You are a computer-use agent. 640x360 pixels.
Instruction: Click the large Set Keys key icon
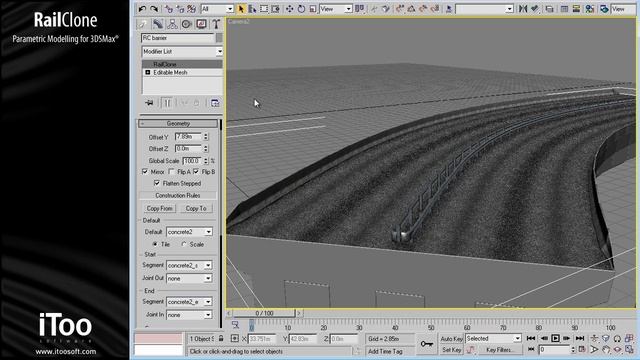point(427,344)
